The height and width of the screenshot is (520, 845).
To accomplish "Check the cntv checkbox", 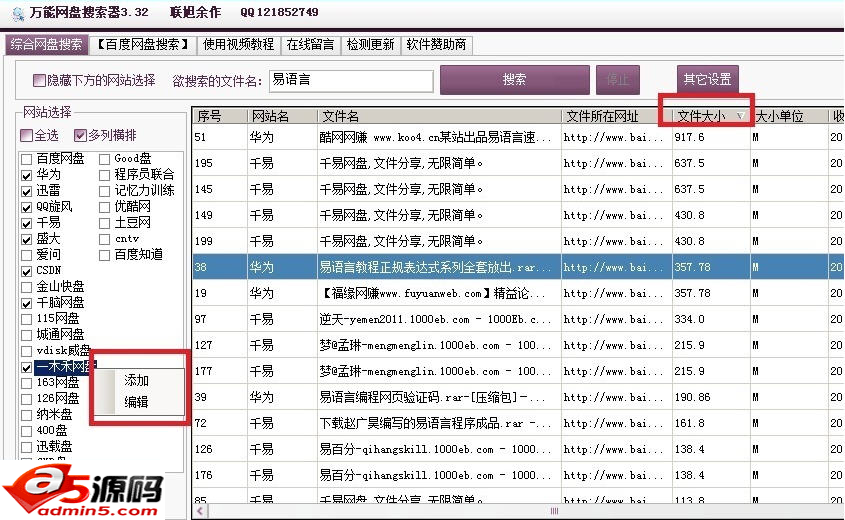I will (105, 239).
